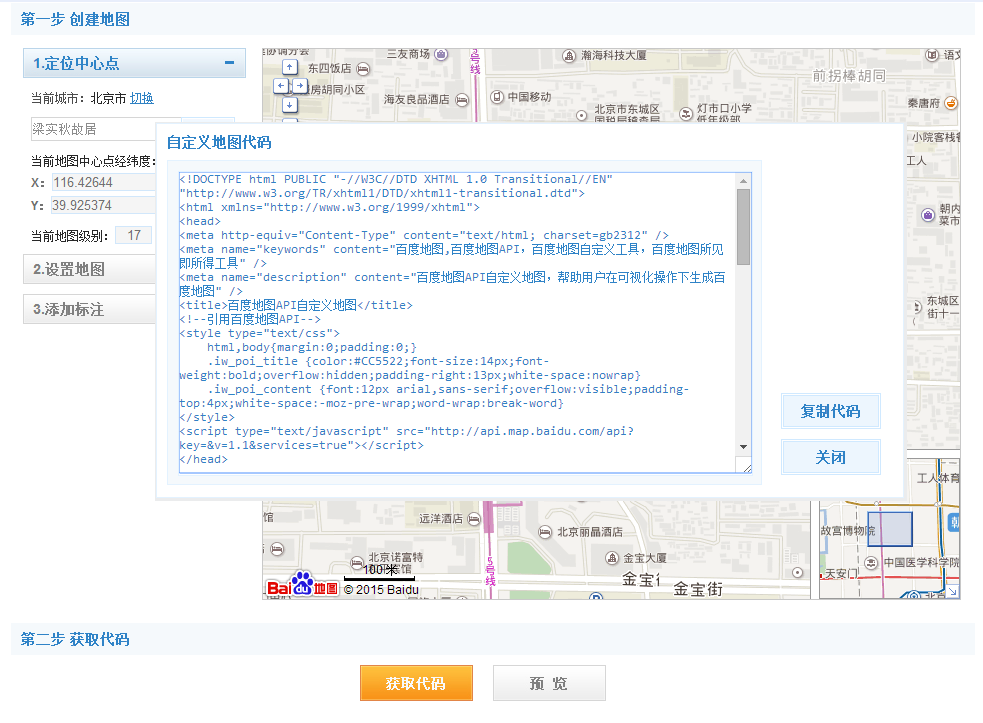Image resolution: width=983 pixels, height=723 pixels.
Task: Click the 复制代码 button
Action: pyautogui.click(x=831, y=411)
